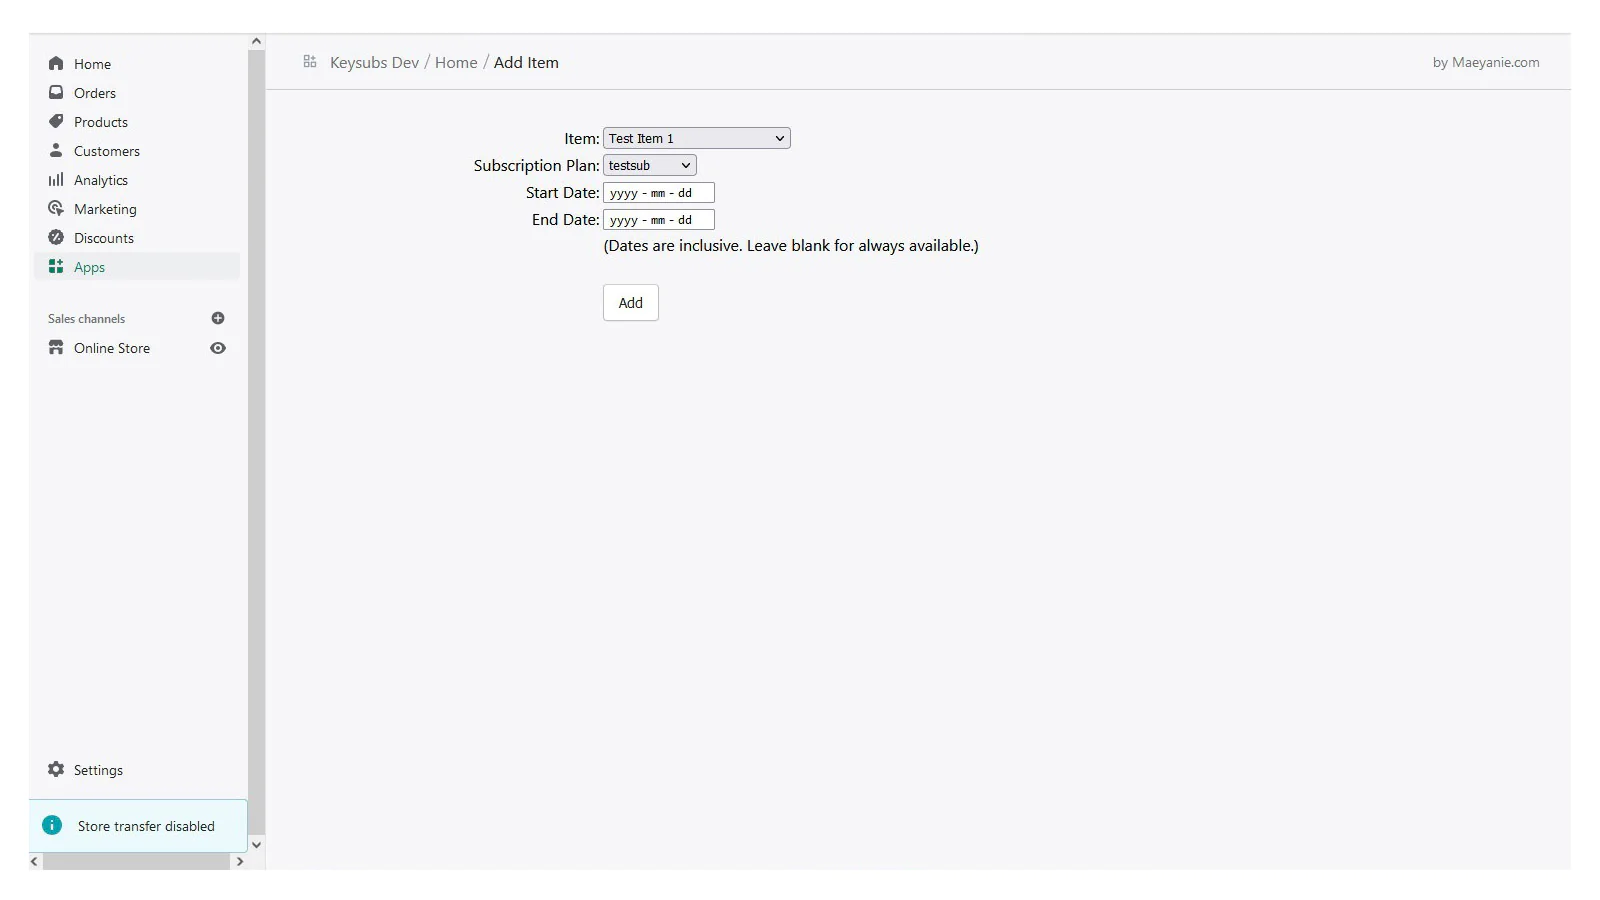The image size is (1600, 900).
Task: Click the Marketing target icon
Action: 56,208
